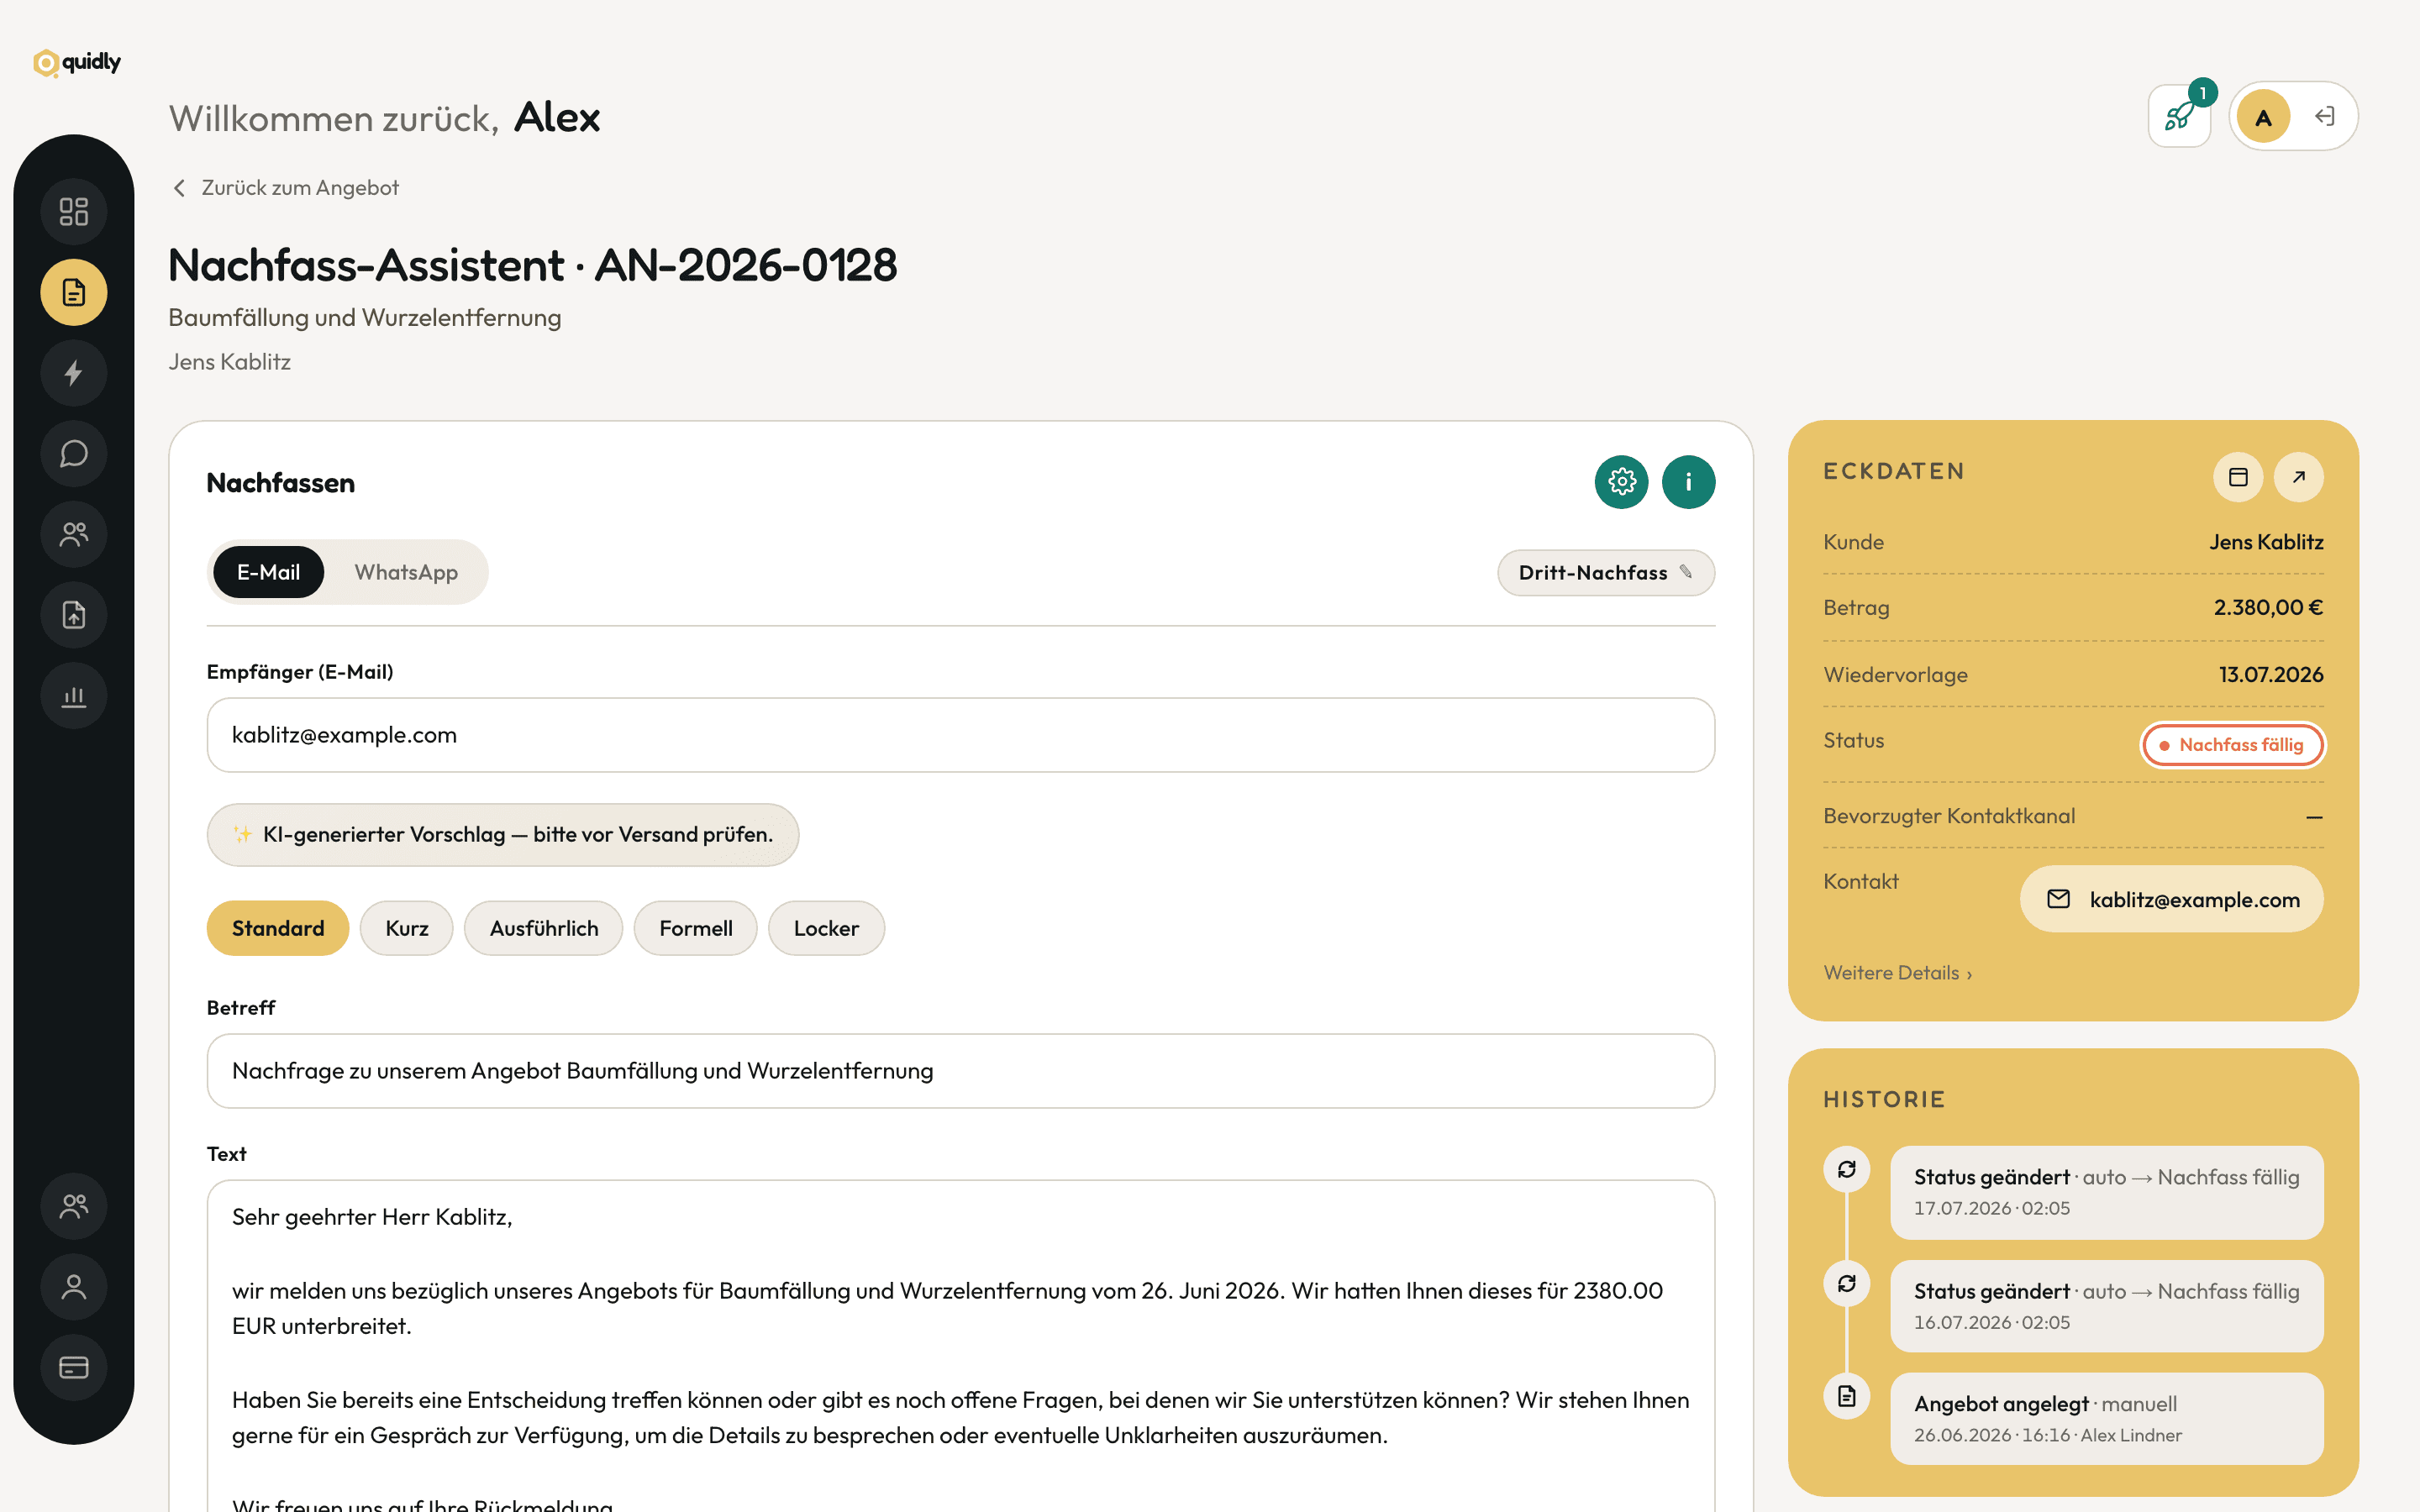This screenshot has width=2420, height=1512.
Task: Click the kablitz@example.com contact button in Eckdaten
Action: pyautogui.click(x=2172, y=899)
